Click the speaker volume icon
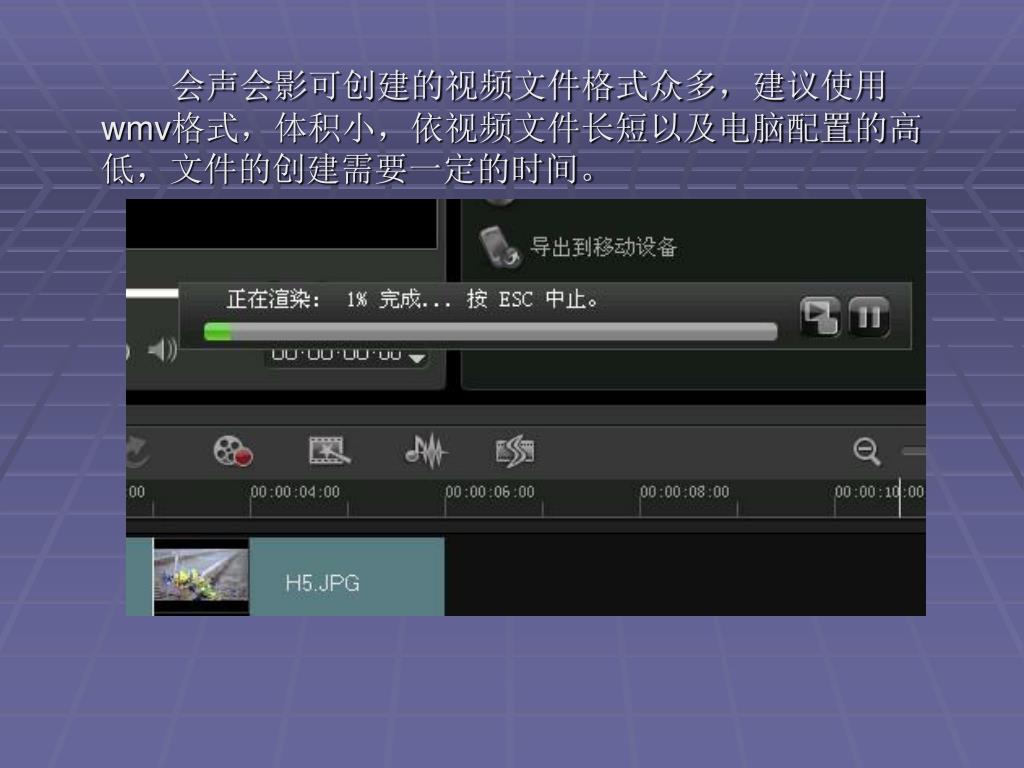The image size is (1024, 768). click(162, 350)
